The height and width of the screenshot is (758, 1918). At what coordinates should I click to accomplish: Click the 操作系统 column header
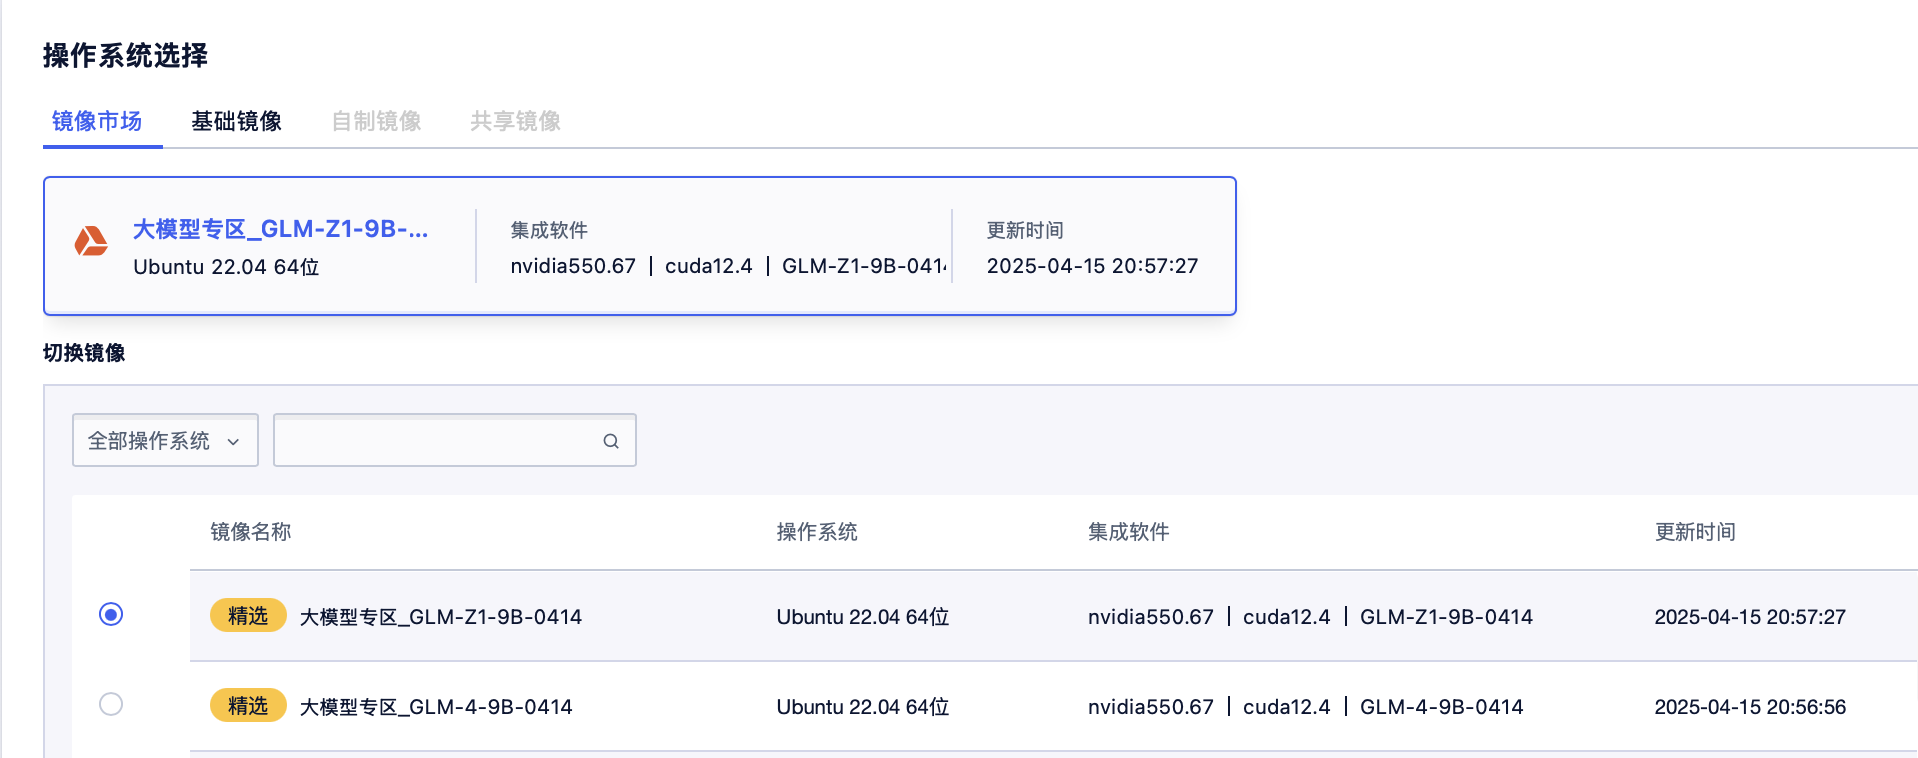817,532
